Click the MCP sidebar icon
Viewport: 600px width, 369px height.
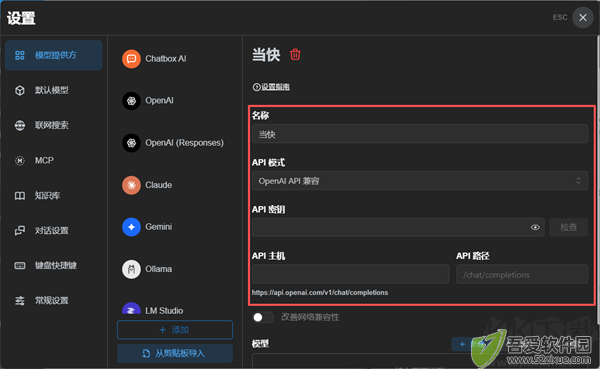[x=20, y=160]
